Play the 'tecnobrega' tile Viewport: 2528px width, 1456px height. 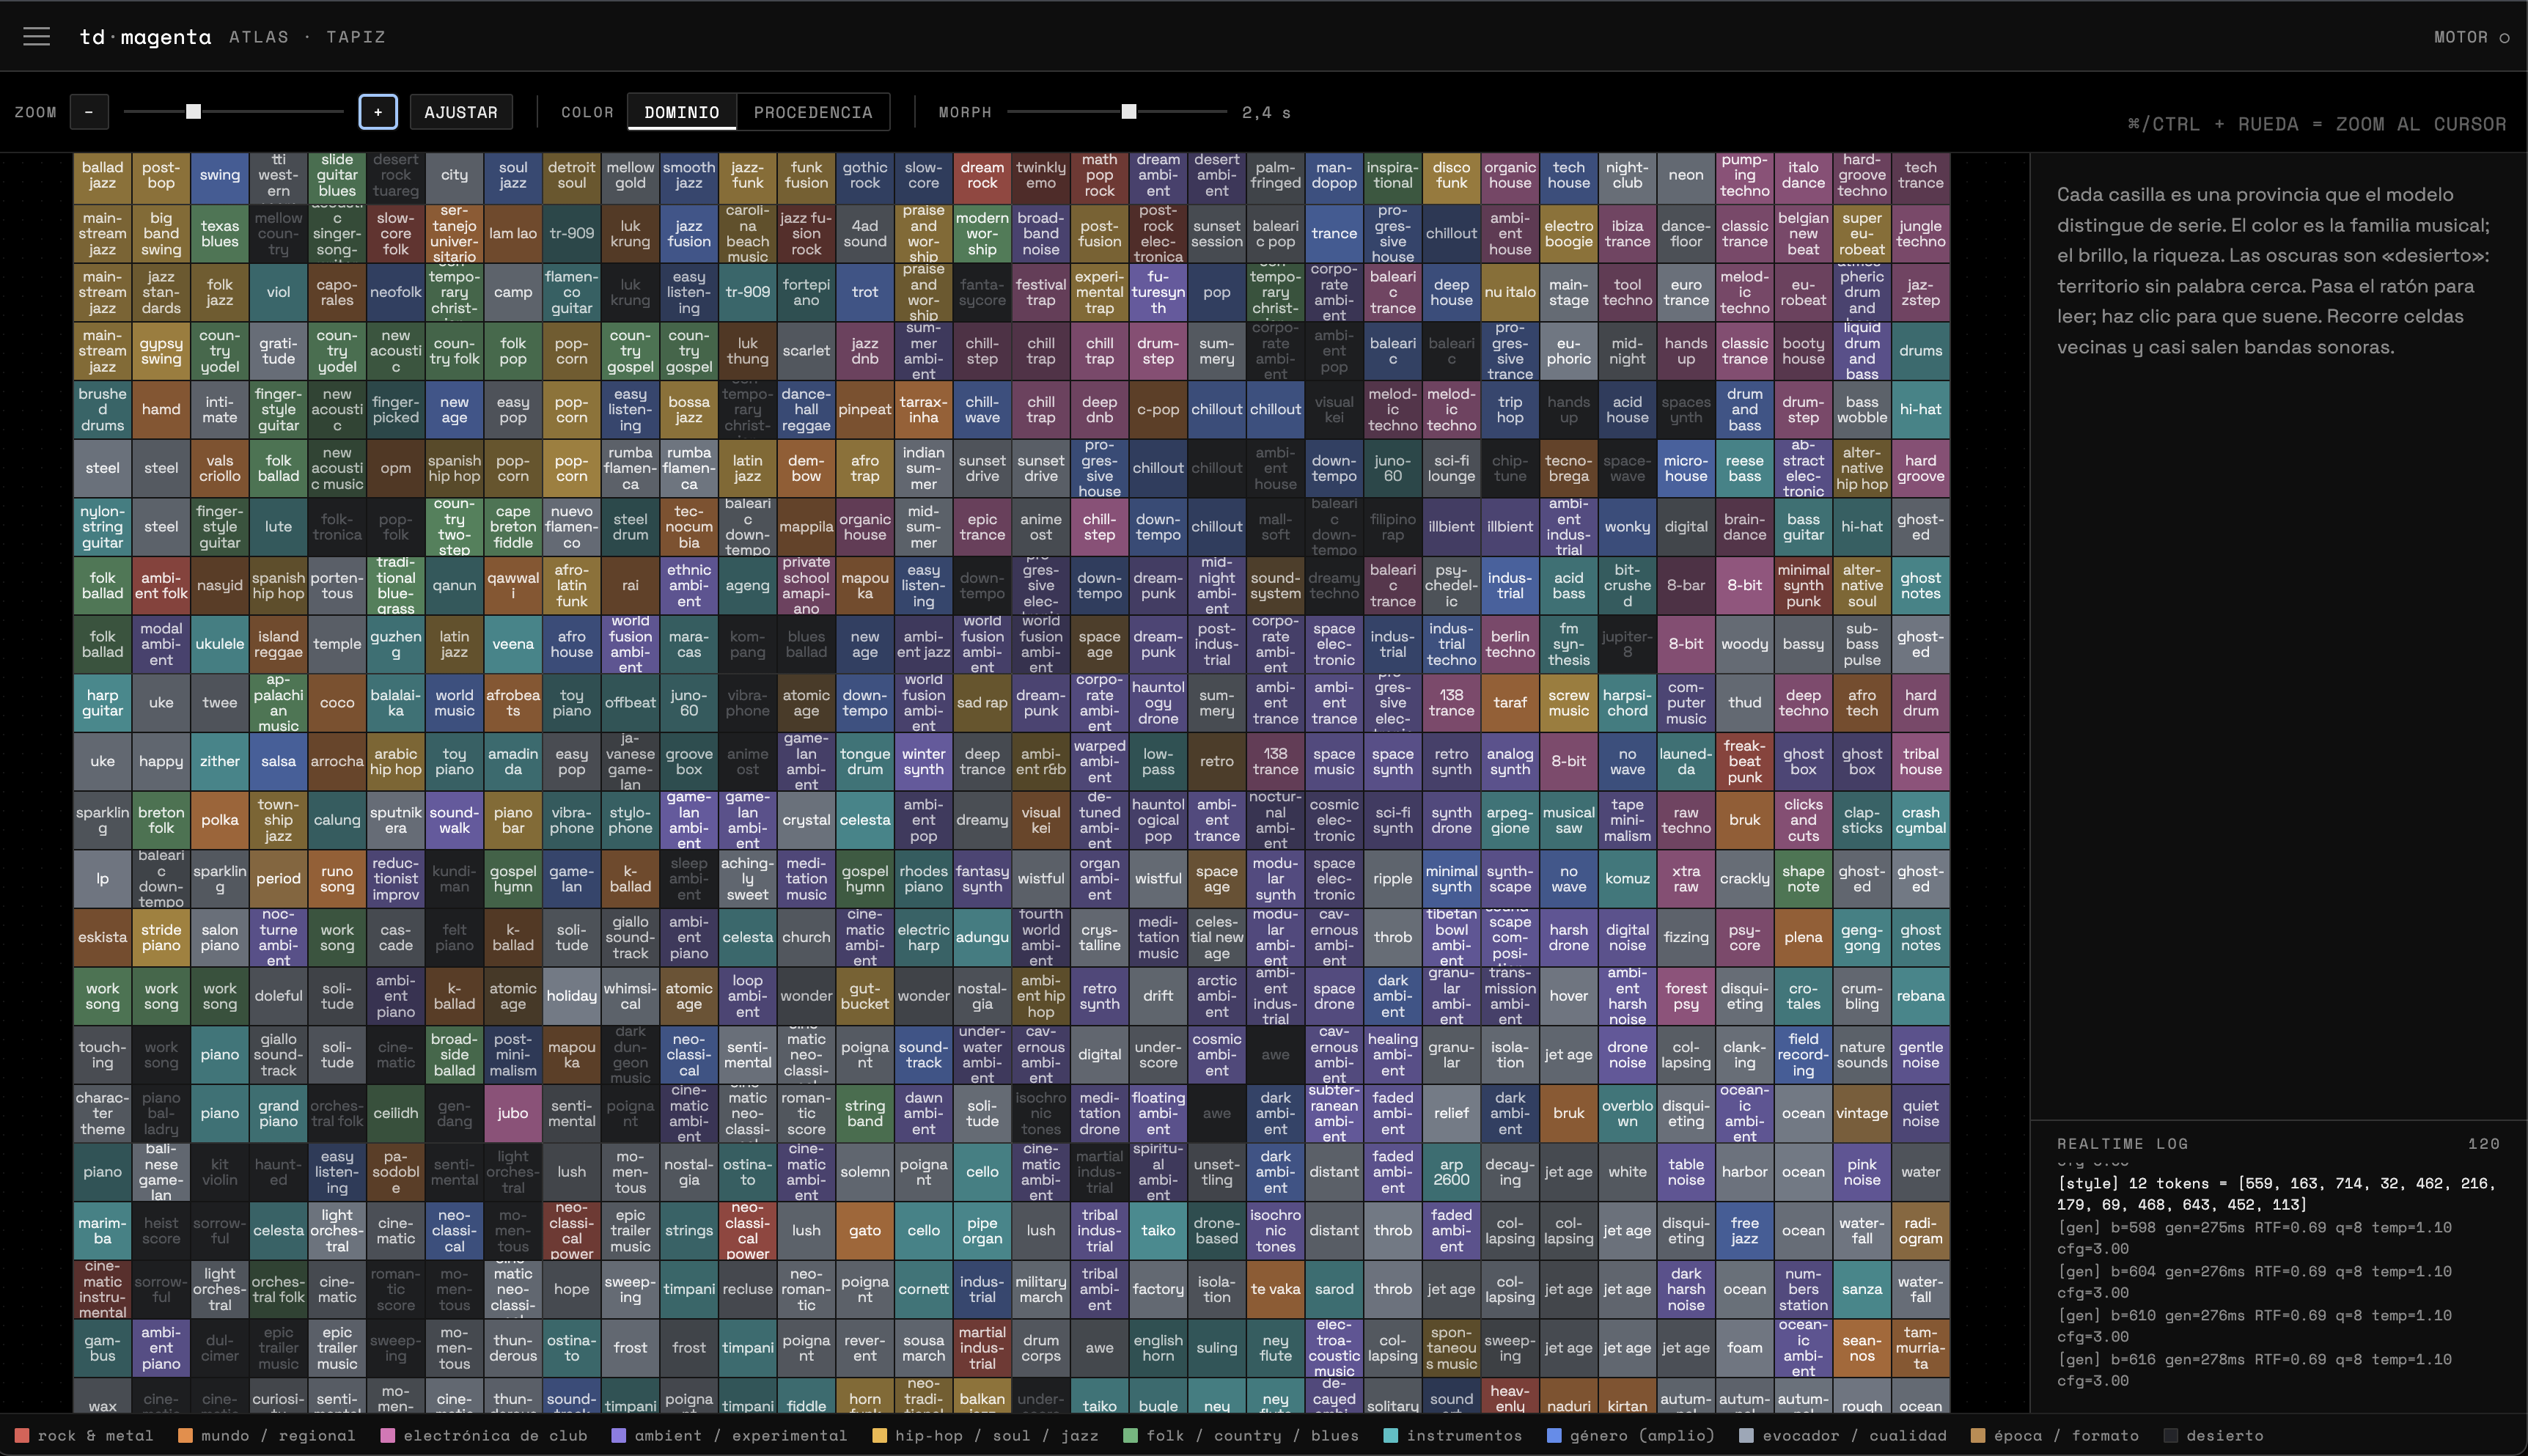pyautogui.click(x=1569, y=468)
